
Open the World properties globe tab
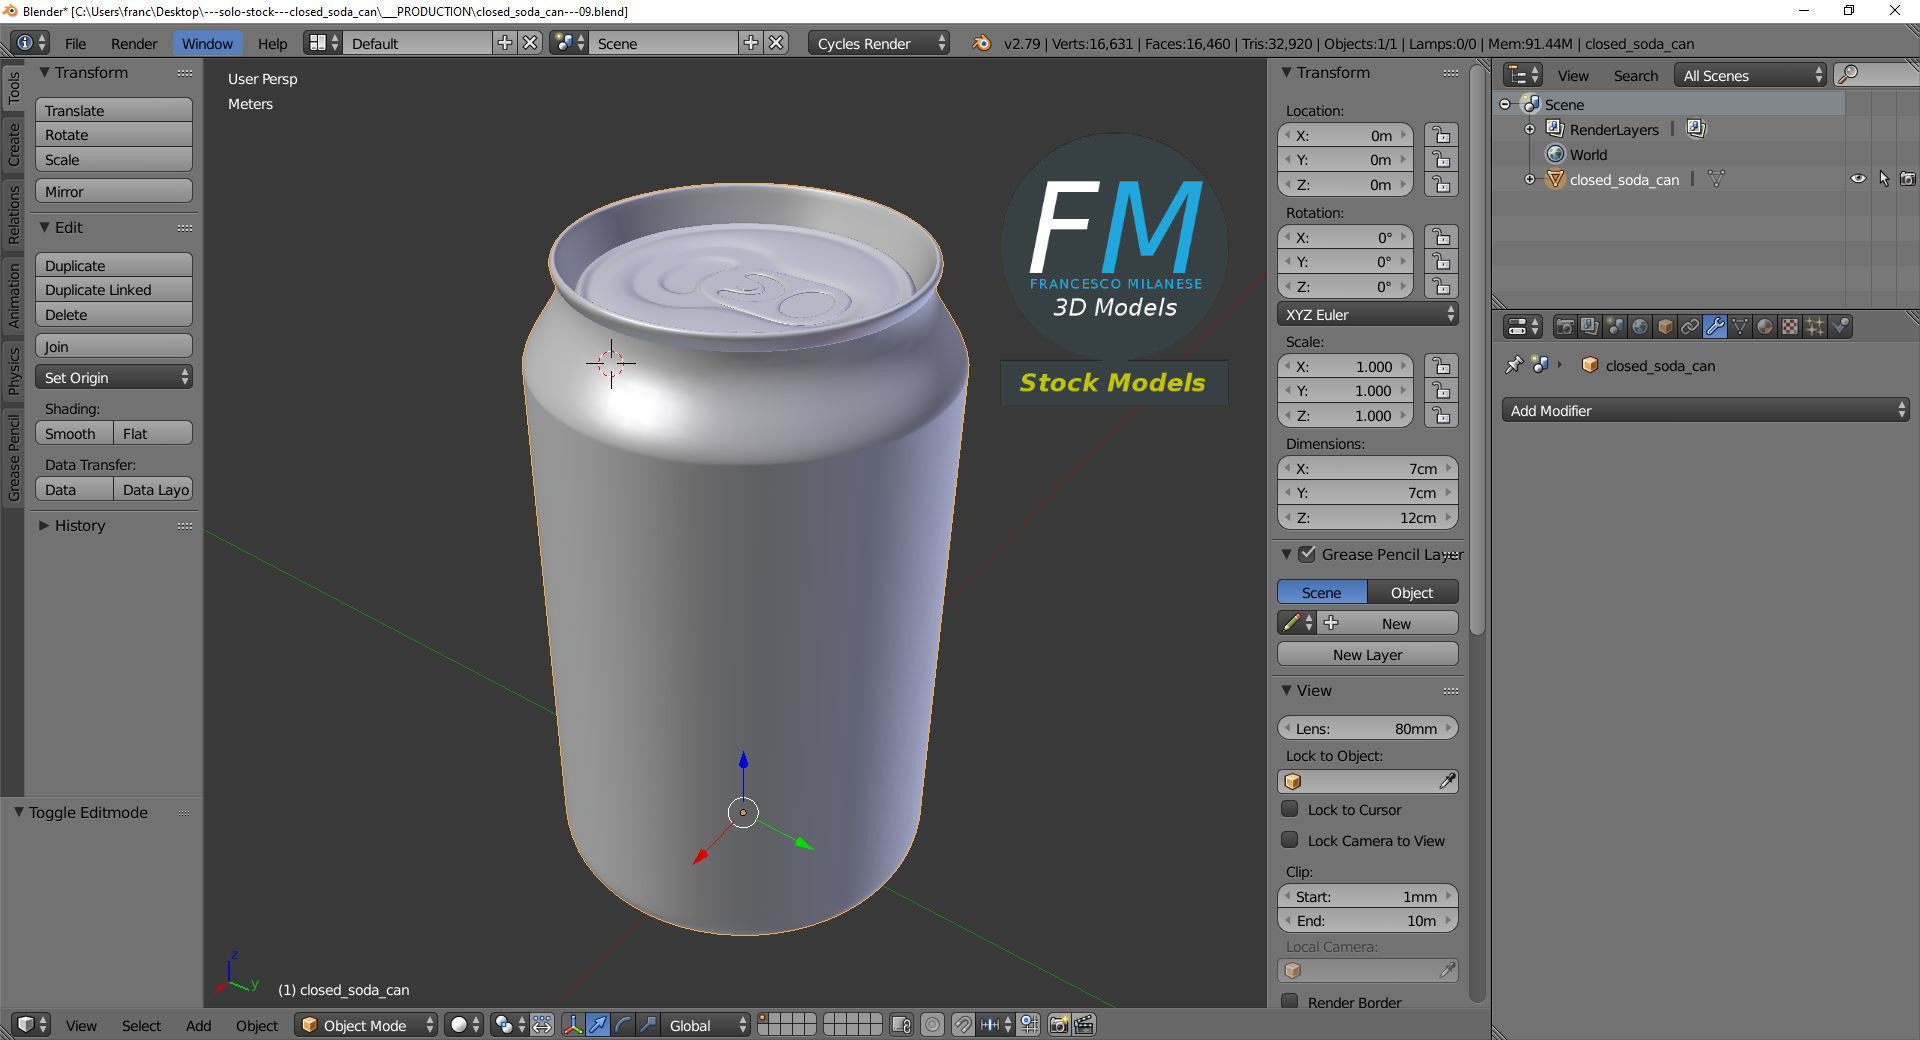1640,326
